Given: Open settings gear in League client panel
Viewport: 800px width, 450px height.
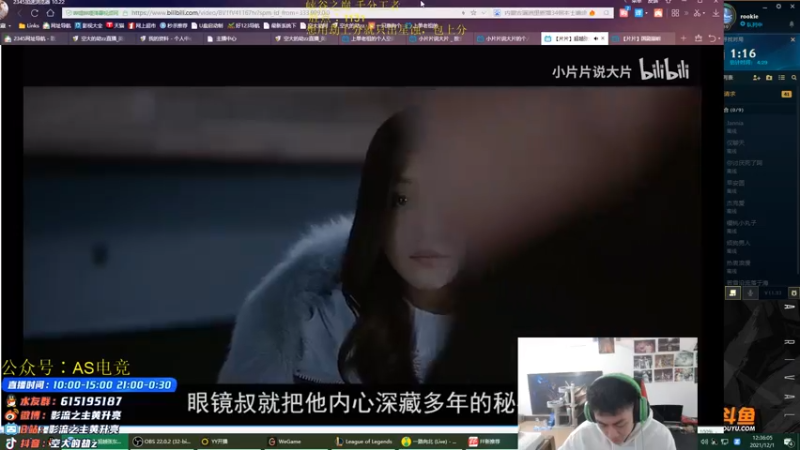Looking at the screenshot, I should click(779, 6).
